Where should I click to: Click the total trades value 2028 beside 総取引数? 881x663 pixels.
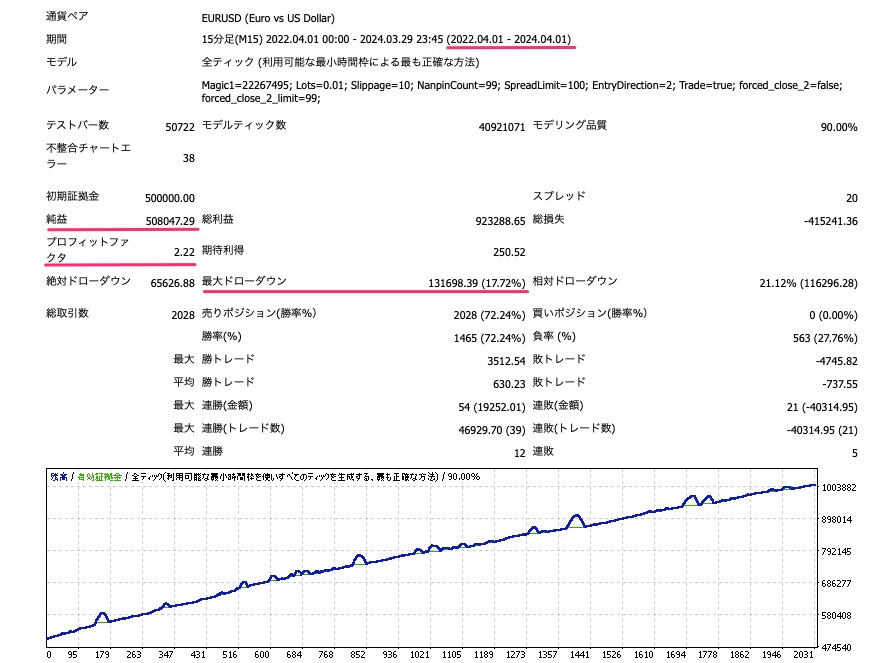pos(183,315)
